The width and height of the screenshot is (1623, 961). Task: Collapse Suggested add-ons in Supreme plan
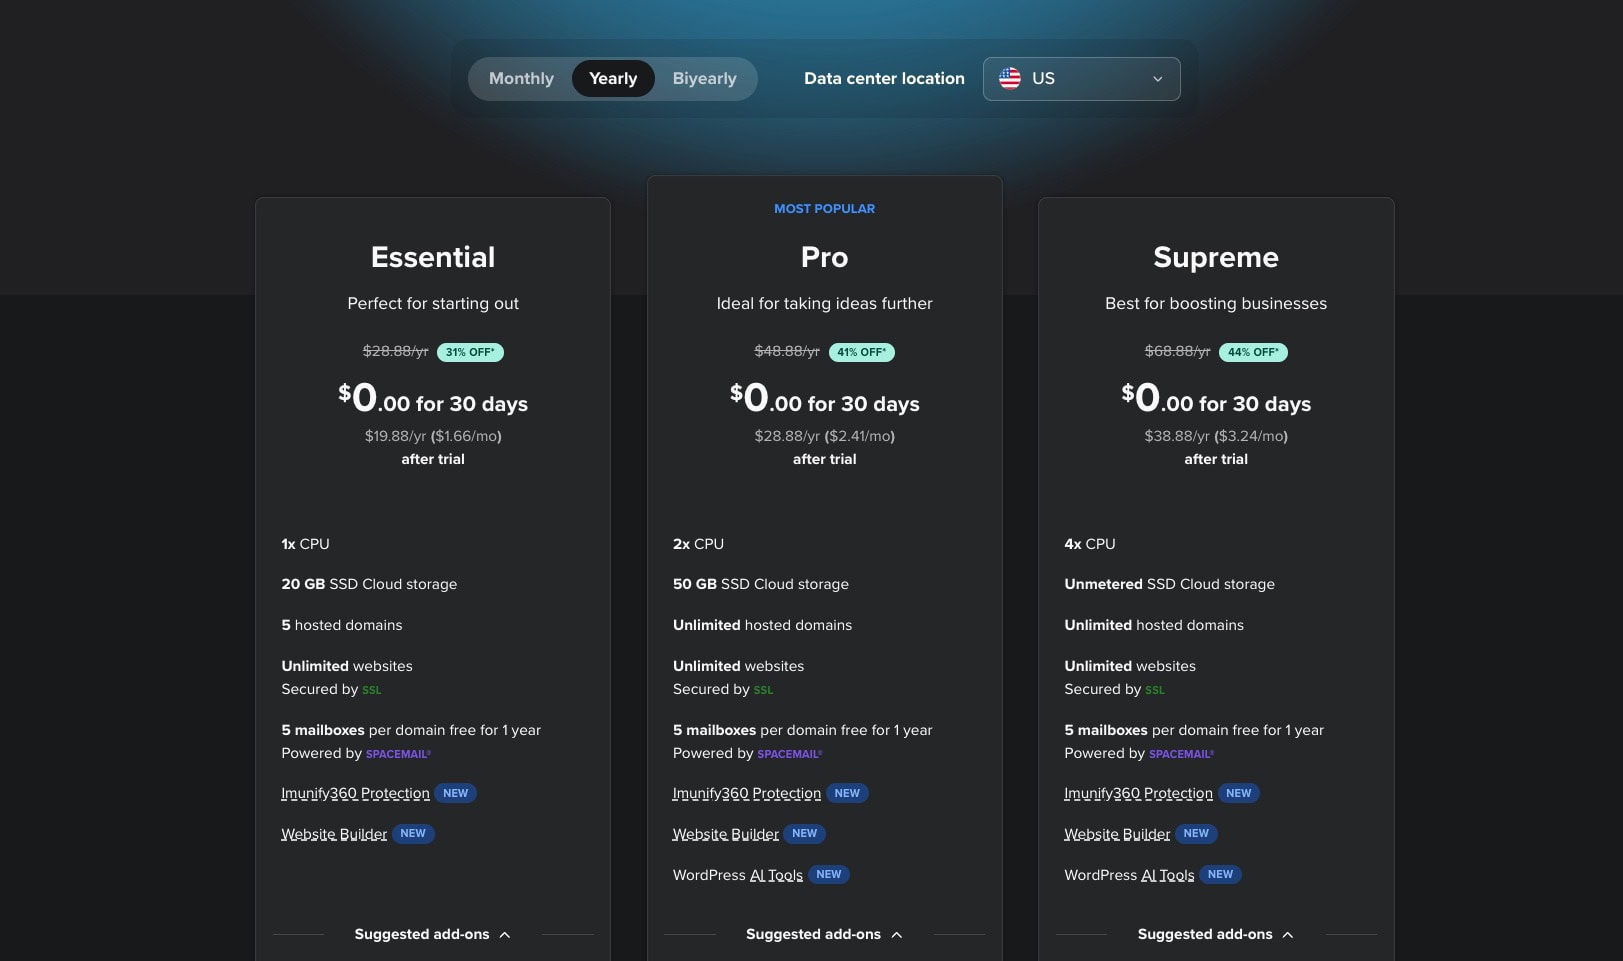pos(1215,934)
